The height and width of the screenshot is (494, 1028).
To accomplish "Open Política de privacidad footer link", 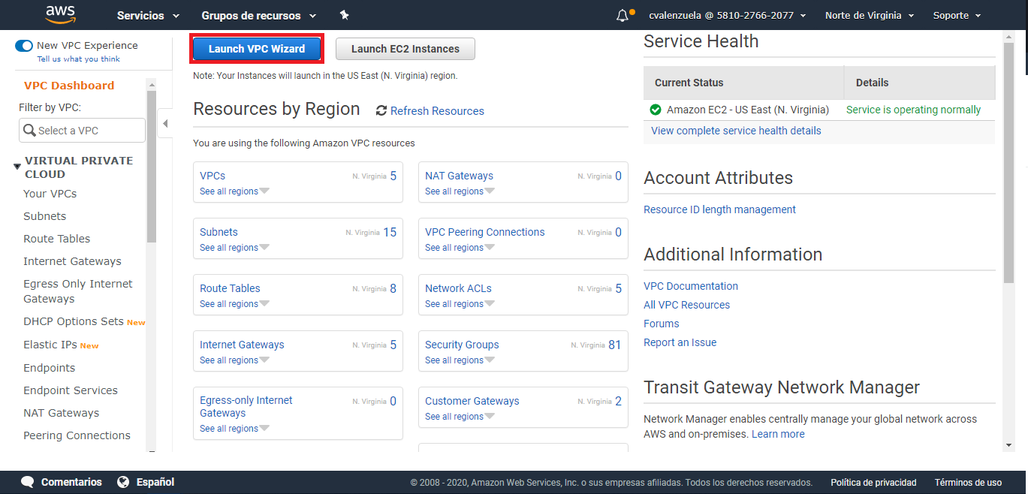I will point(873,482).
